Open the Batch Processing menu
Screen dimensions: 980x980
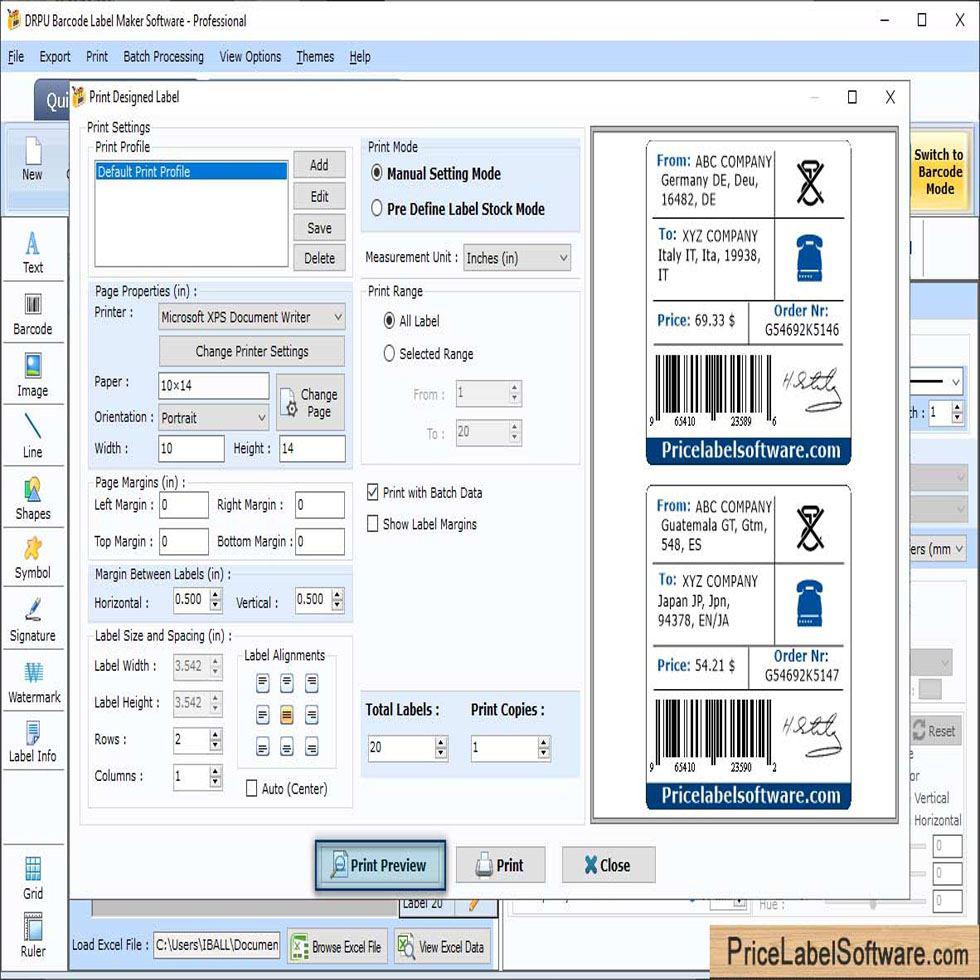point(163,57)
